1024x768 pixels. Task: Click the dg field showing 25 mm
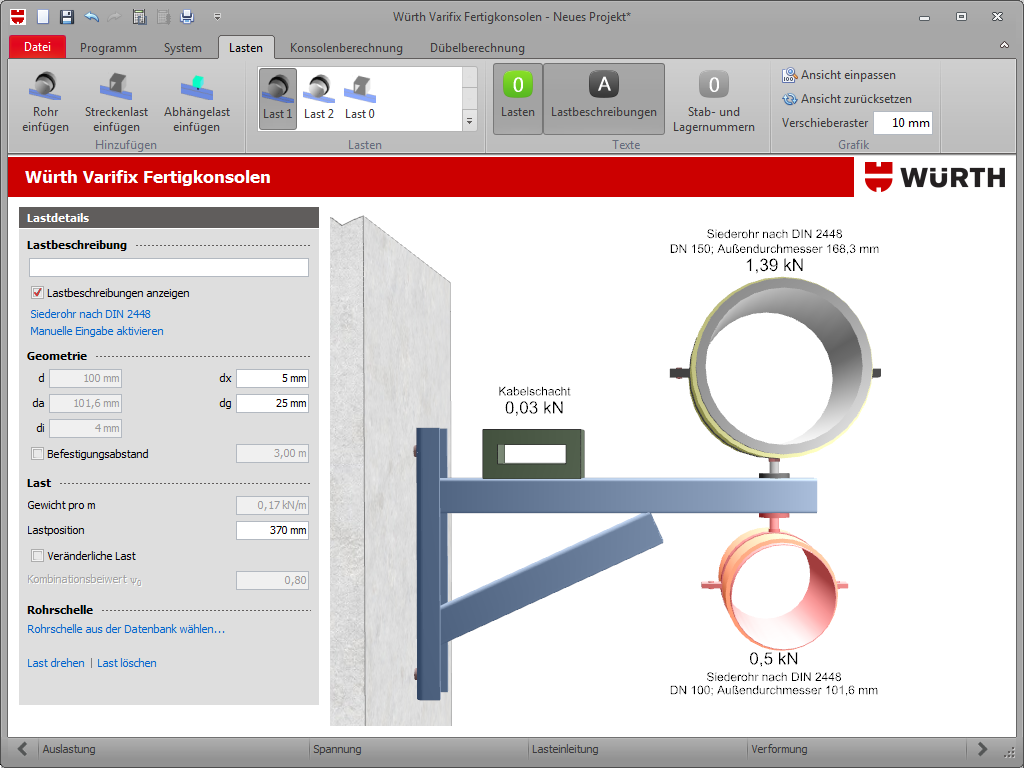[272, 403]
